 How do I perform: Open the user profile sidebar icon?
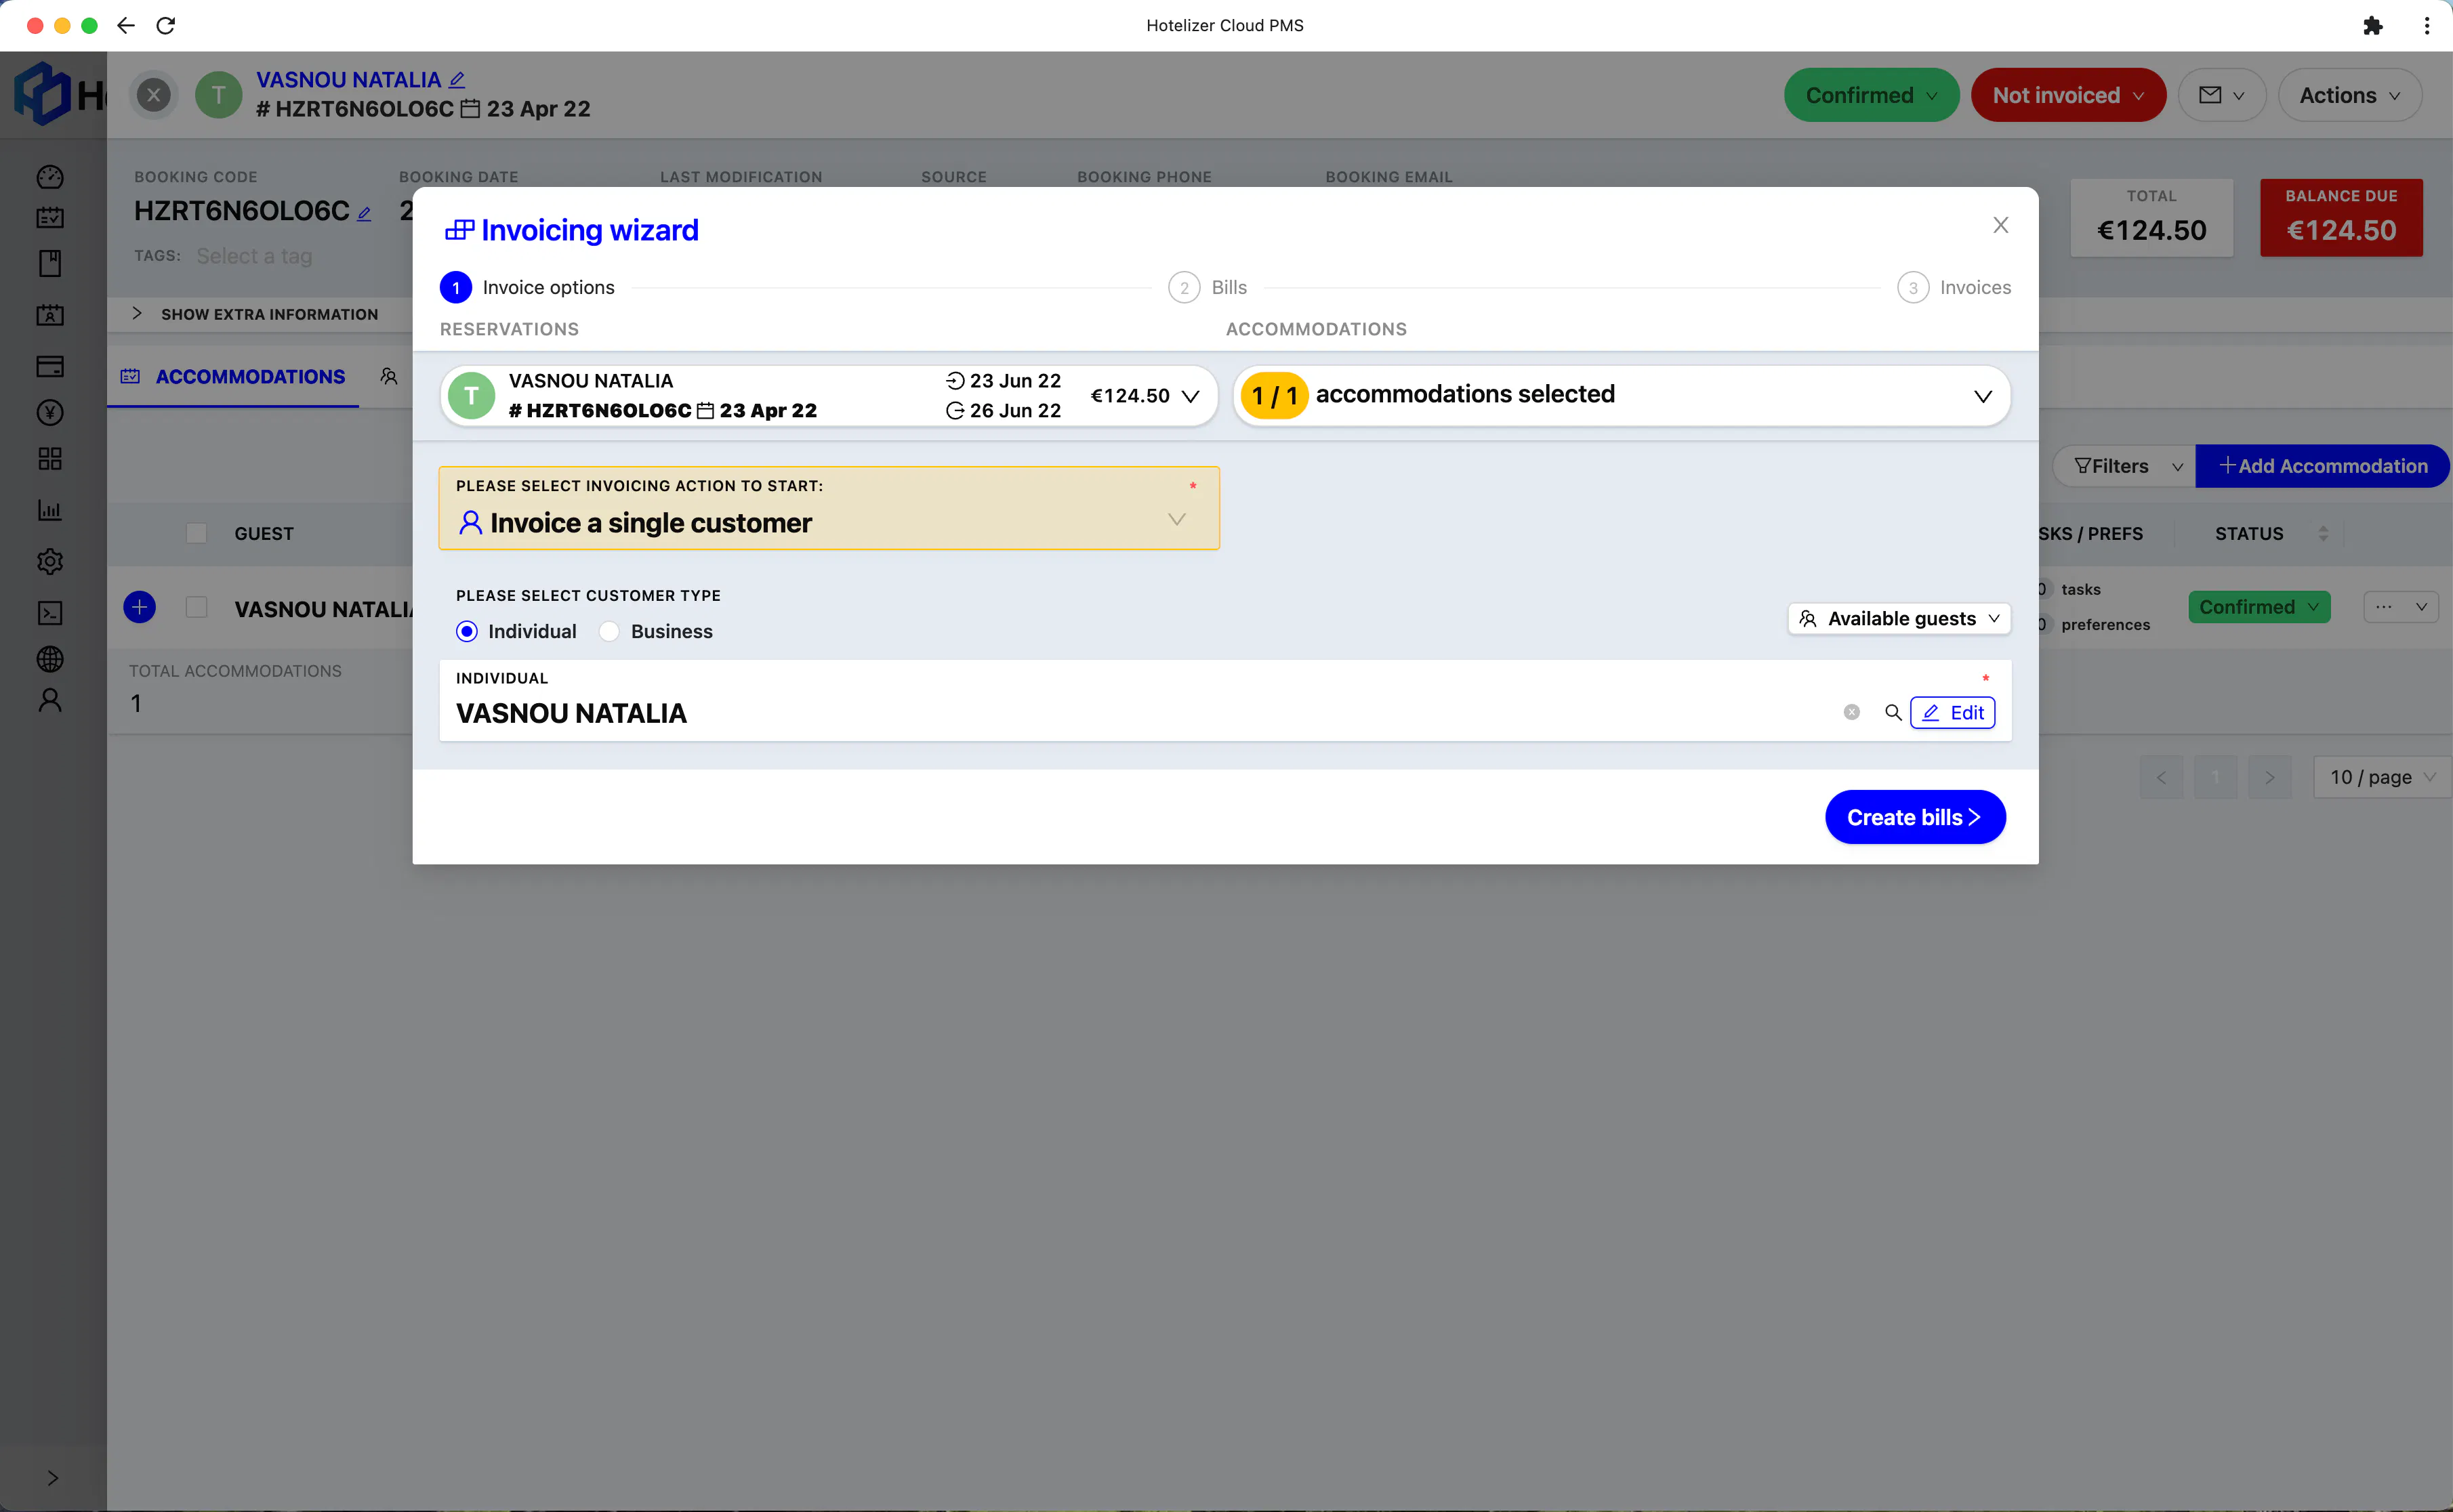(x=50, y=700)
